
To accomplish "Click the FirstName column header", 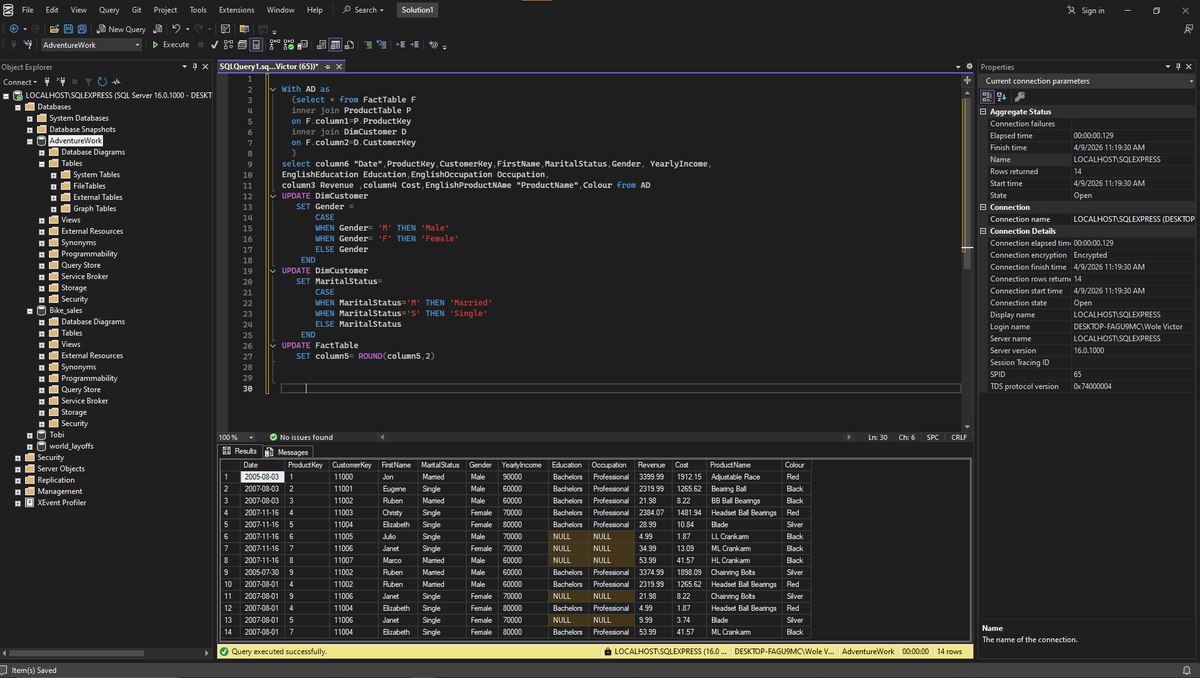I will pos(397,465).
